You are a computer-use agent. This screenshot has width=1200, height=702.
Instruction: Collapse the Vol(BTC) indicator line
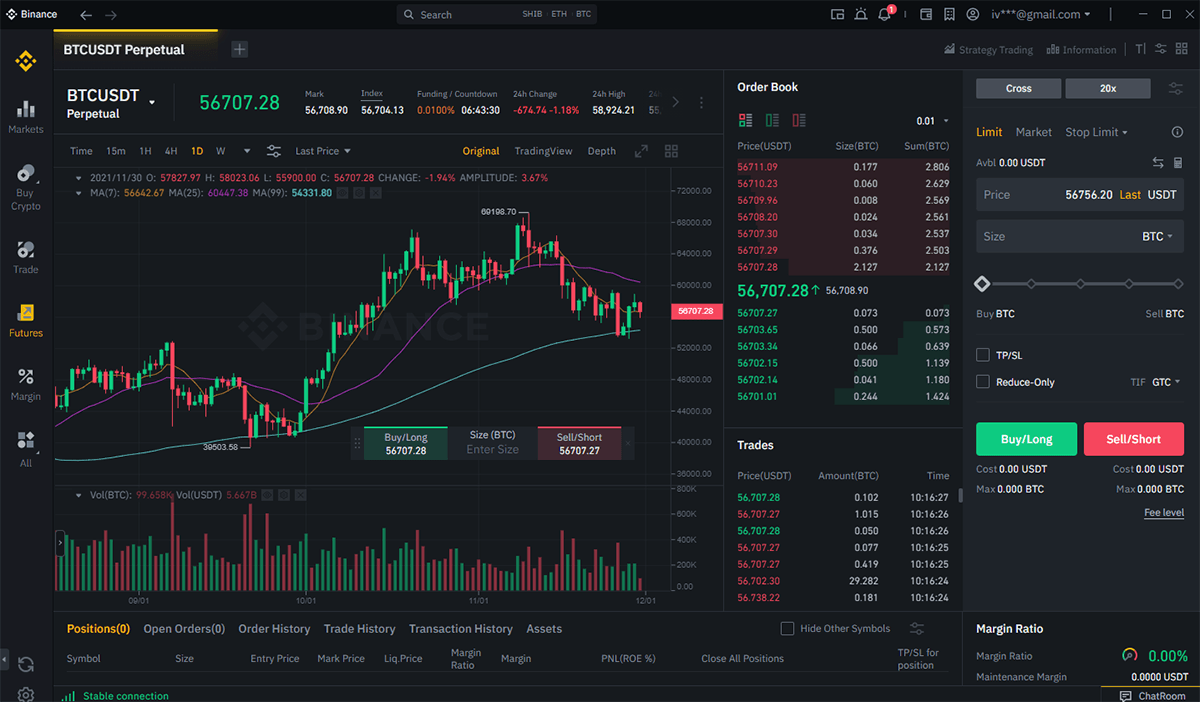tap(80, 494)
